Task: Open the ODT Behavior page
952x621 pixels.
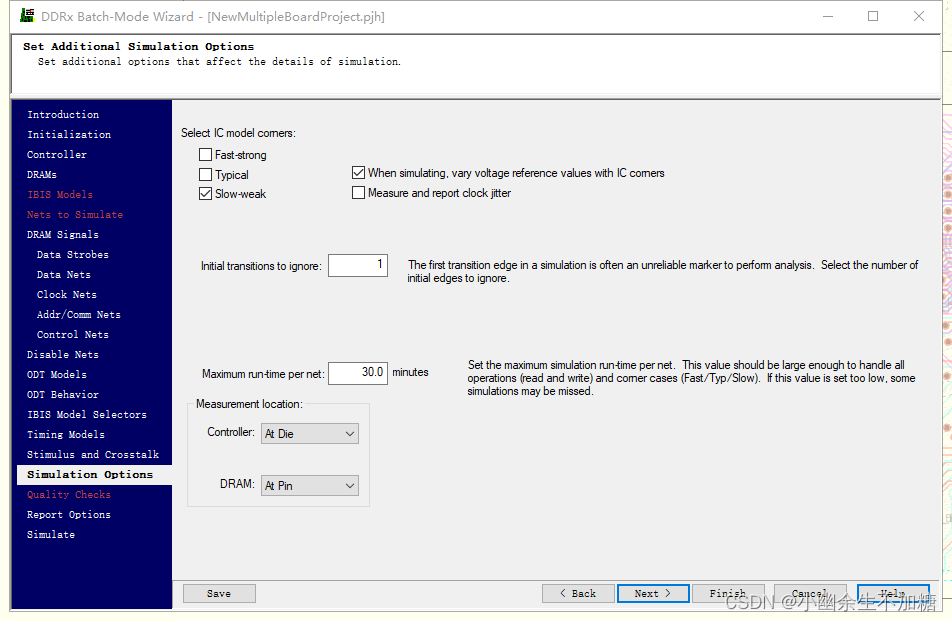Action: [x=63, y=395]
